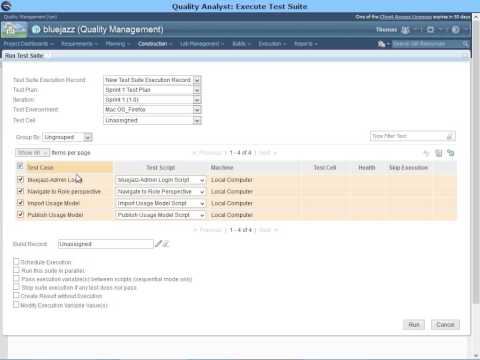Click the bluejazz-Admin Login test case name
This screenshot has height=360, width=480.
(55, 180)
